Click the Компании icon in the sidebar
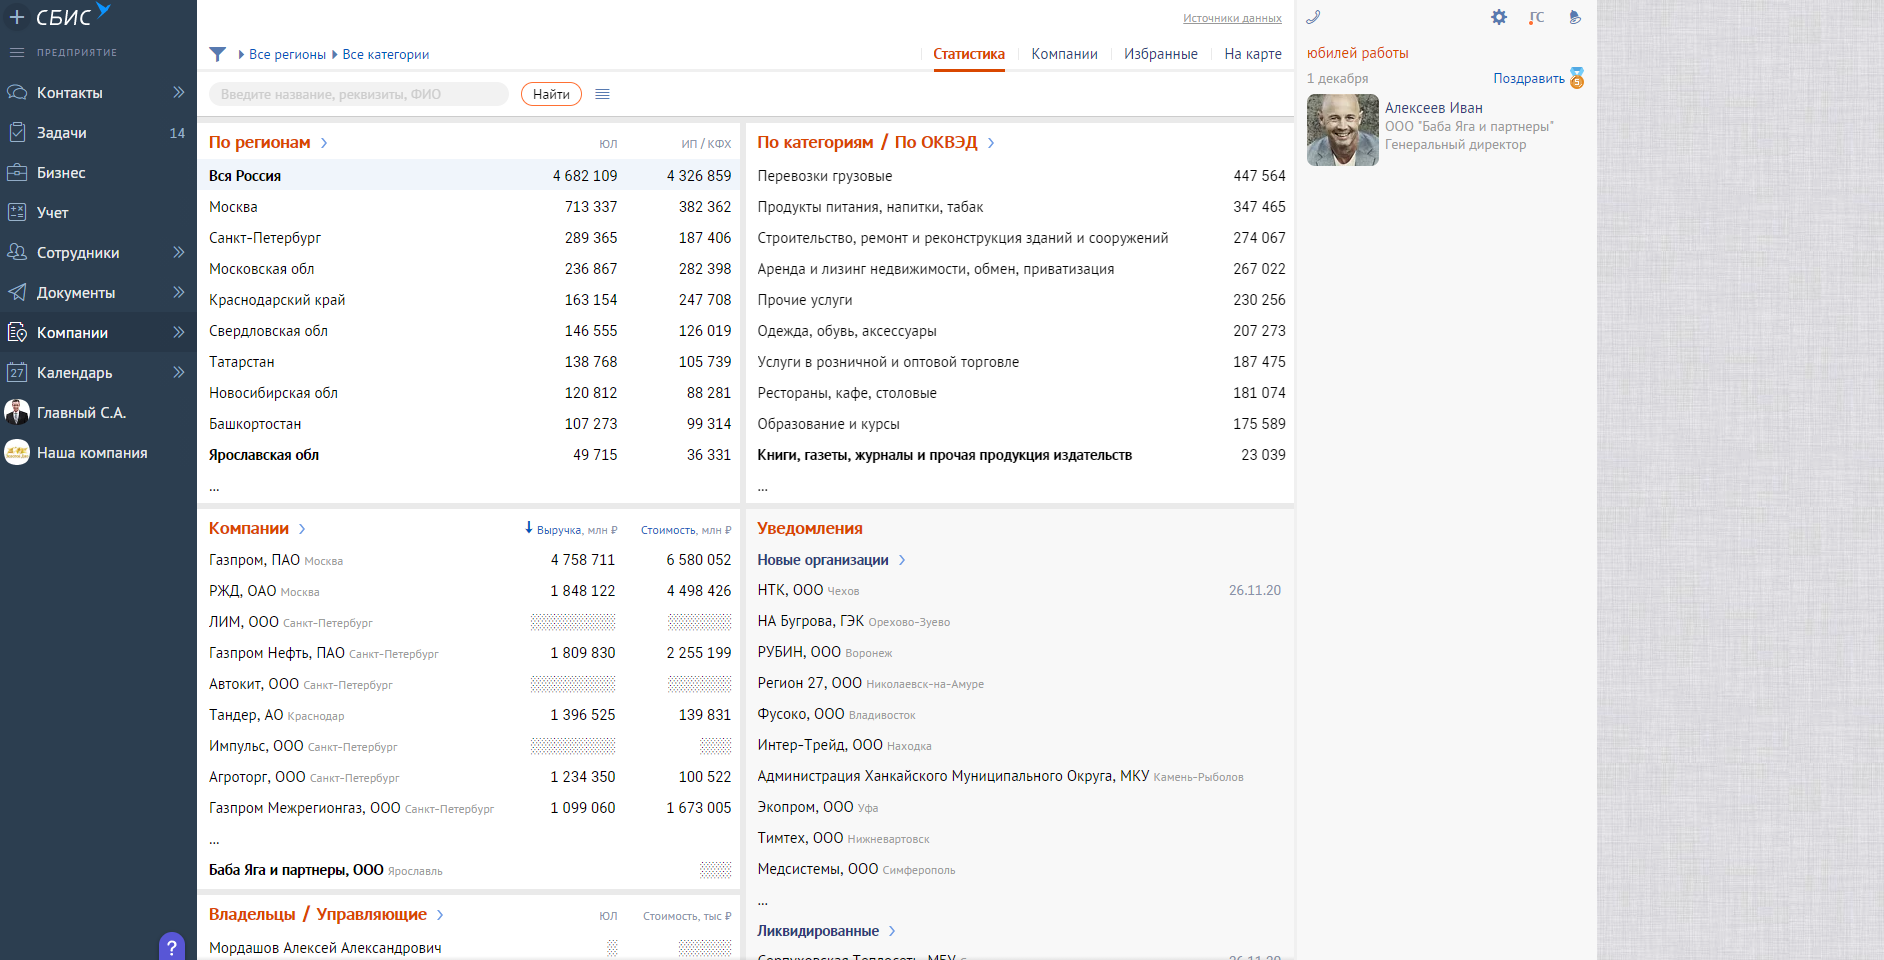This screenshot has width=1884, height=960. click(x=17, y=332)
